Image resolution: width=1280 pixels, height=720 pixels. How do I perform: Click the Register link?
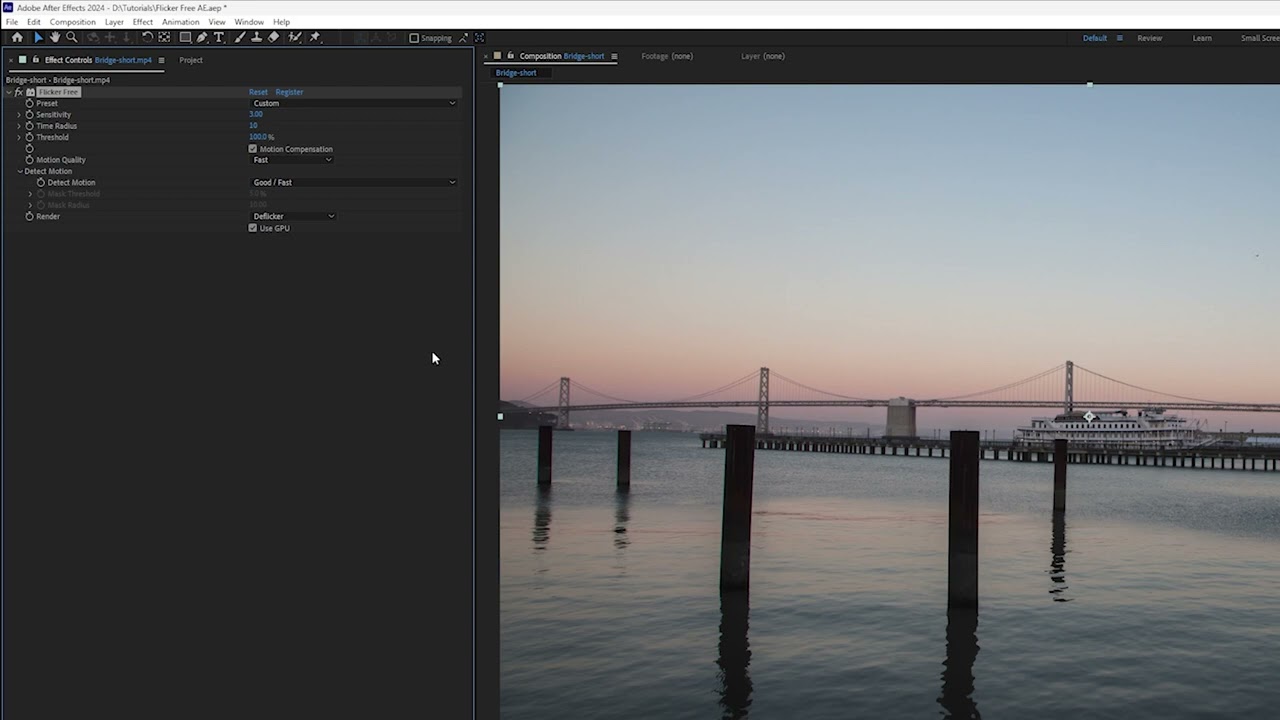(289, 92)
